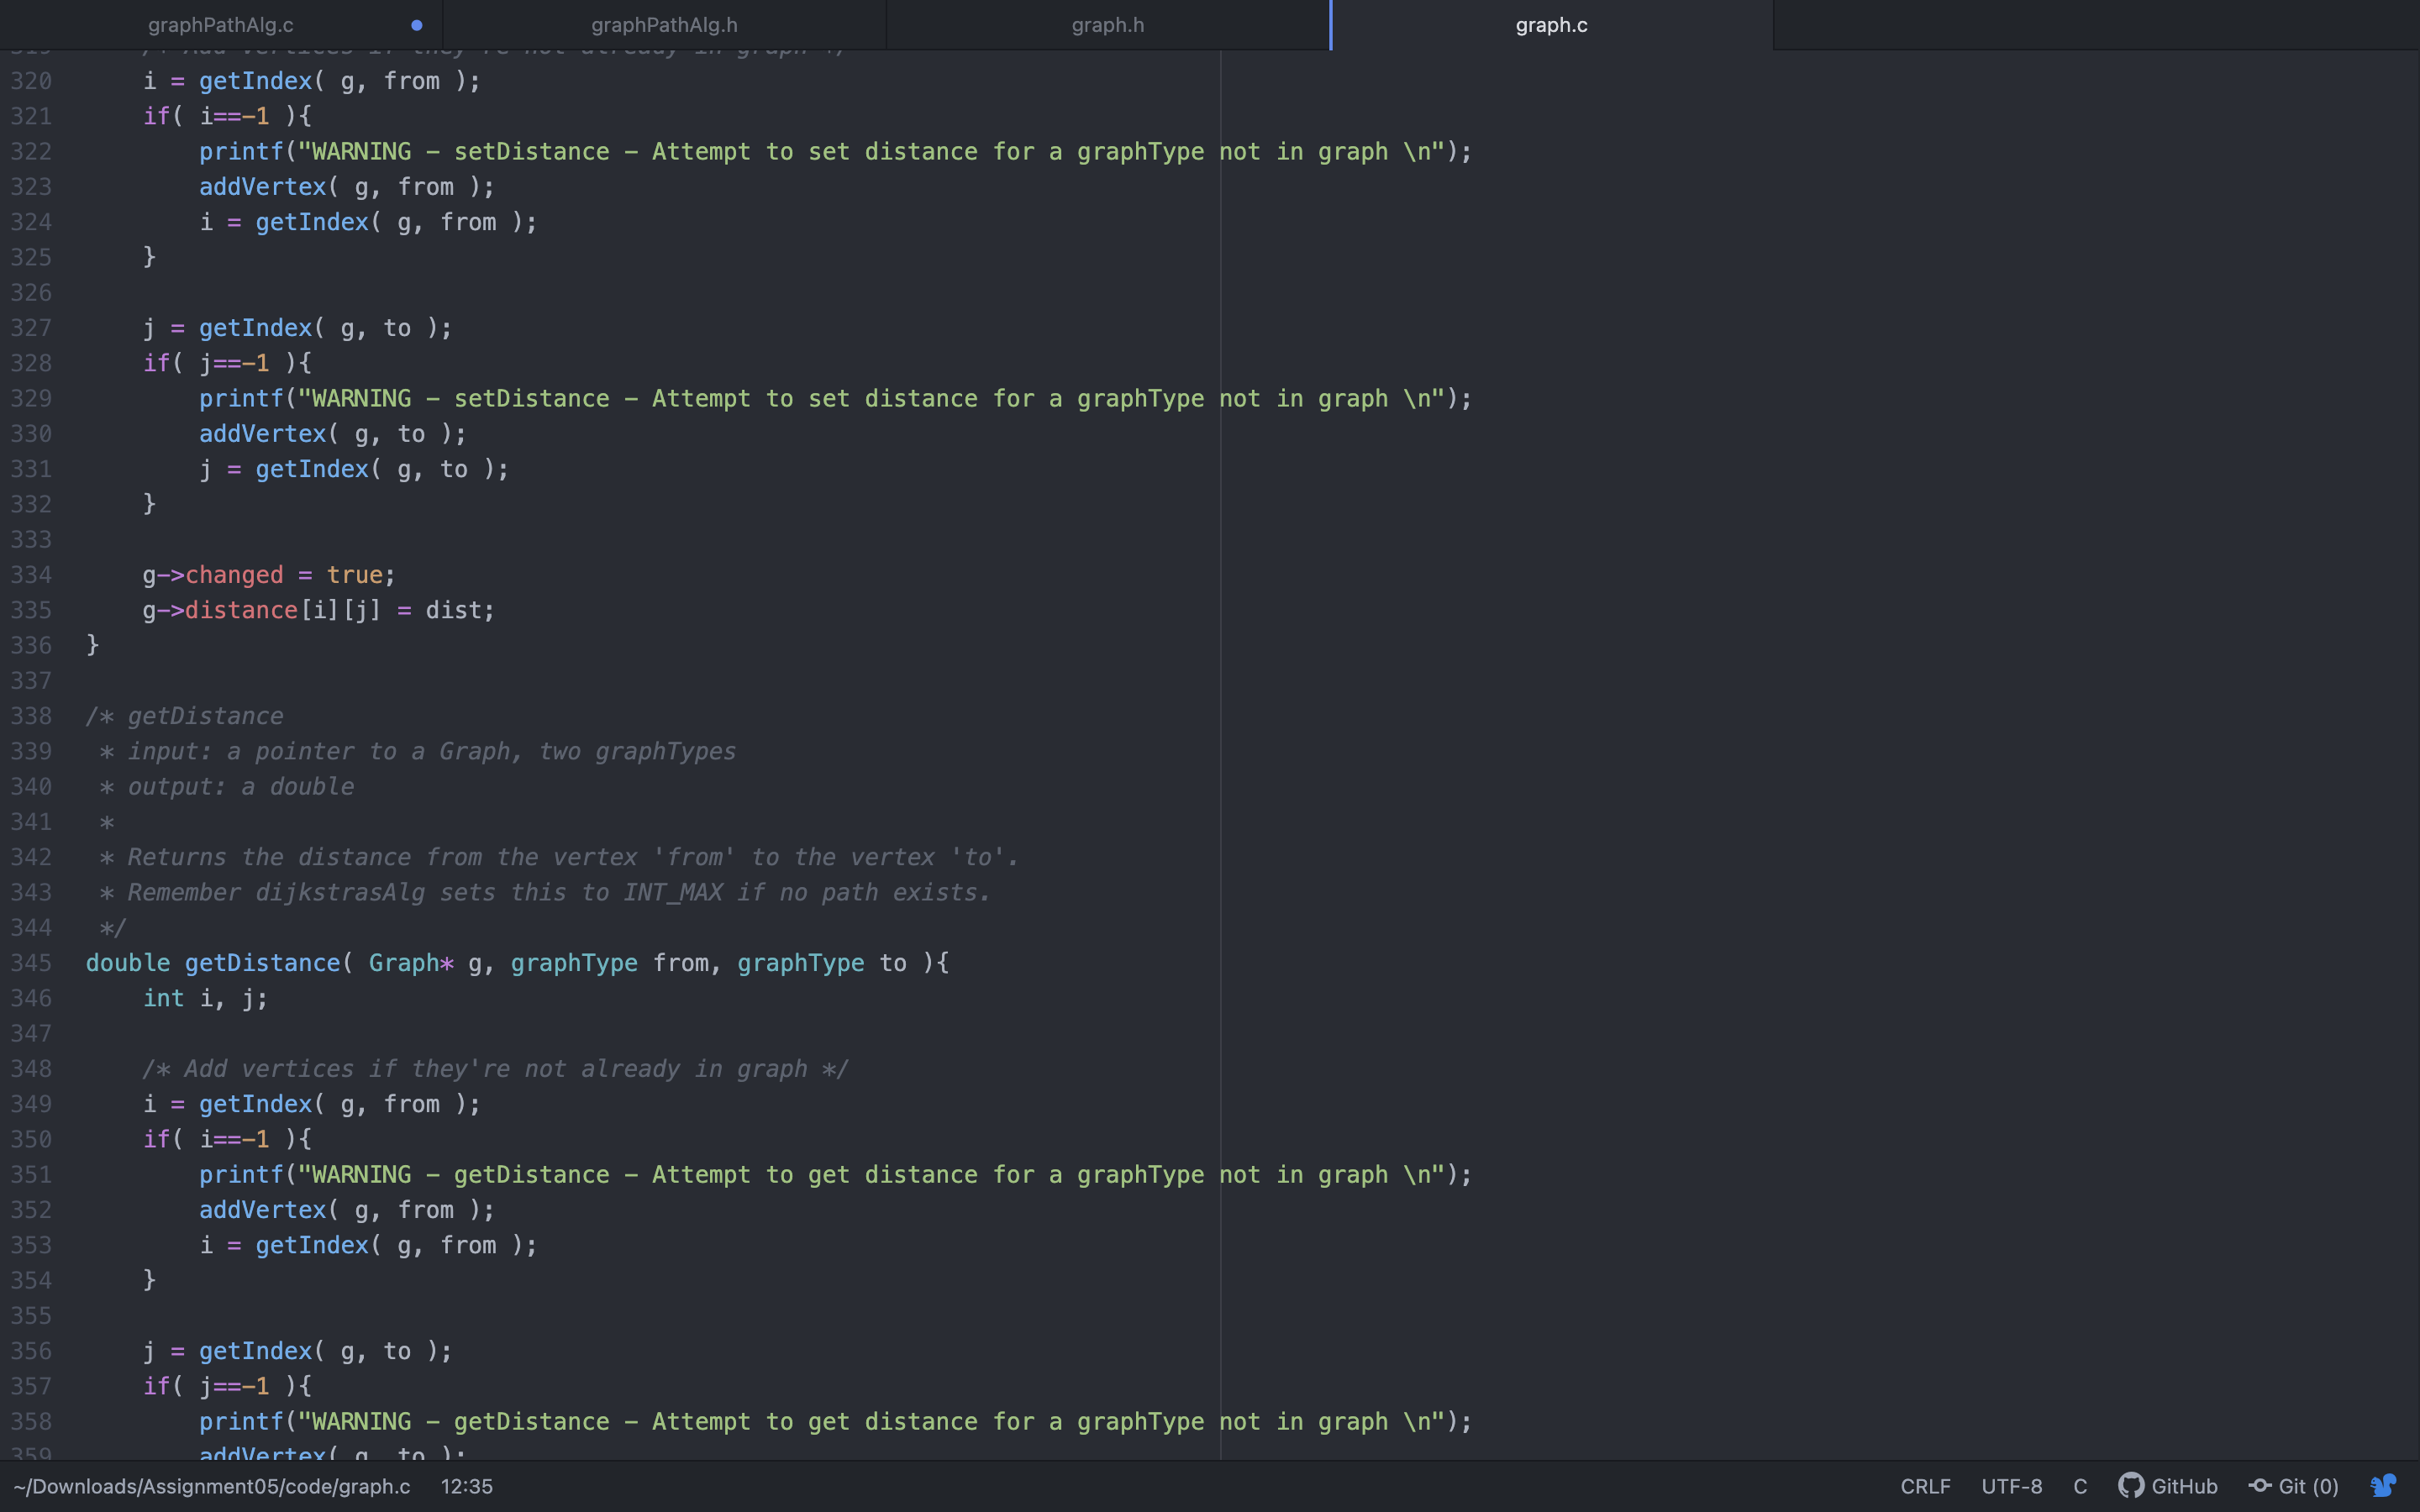Place cursor on getDistance function name definition
Viewport: 2420px width, 1512px height.
pyautogui.click(x=262, y=963)
